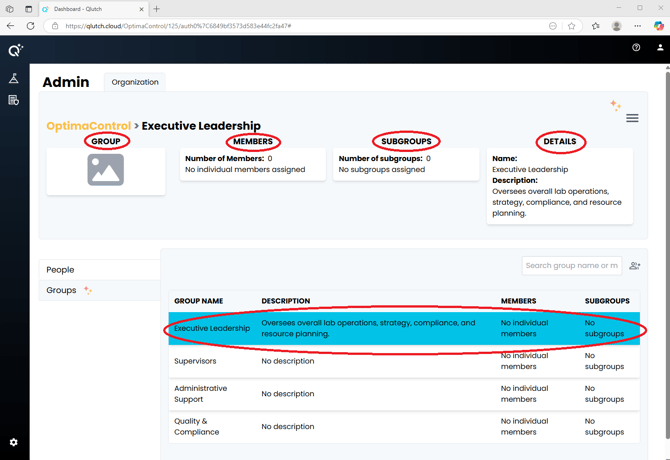Open settings gear in the sidebar
Screen dimensions: 670x460
click(14, 442)
